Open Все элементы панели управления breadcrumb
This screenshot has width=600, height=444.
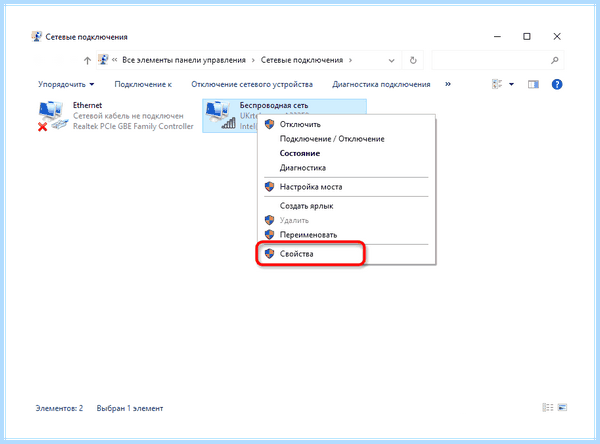coord(184,60)
